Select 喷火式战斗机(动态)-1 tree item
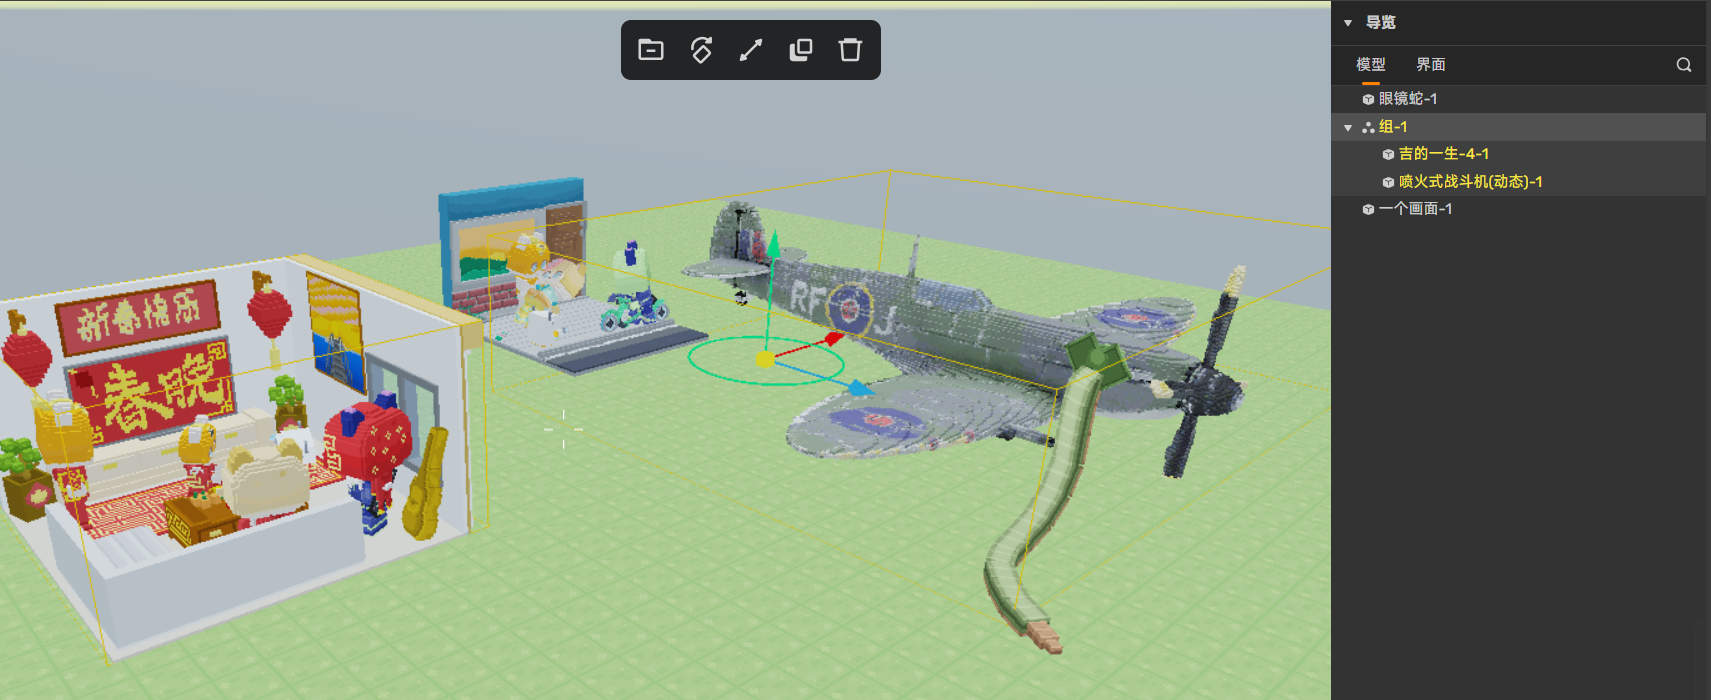 click(x=1470, y=182)
